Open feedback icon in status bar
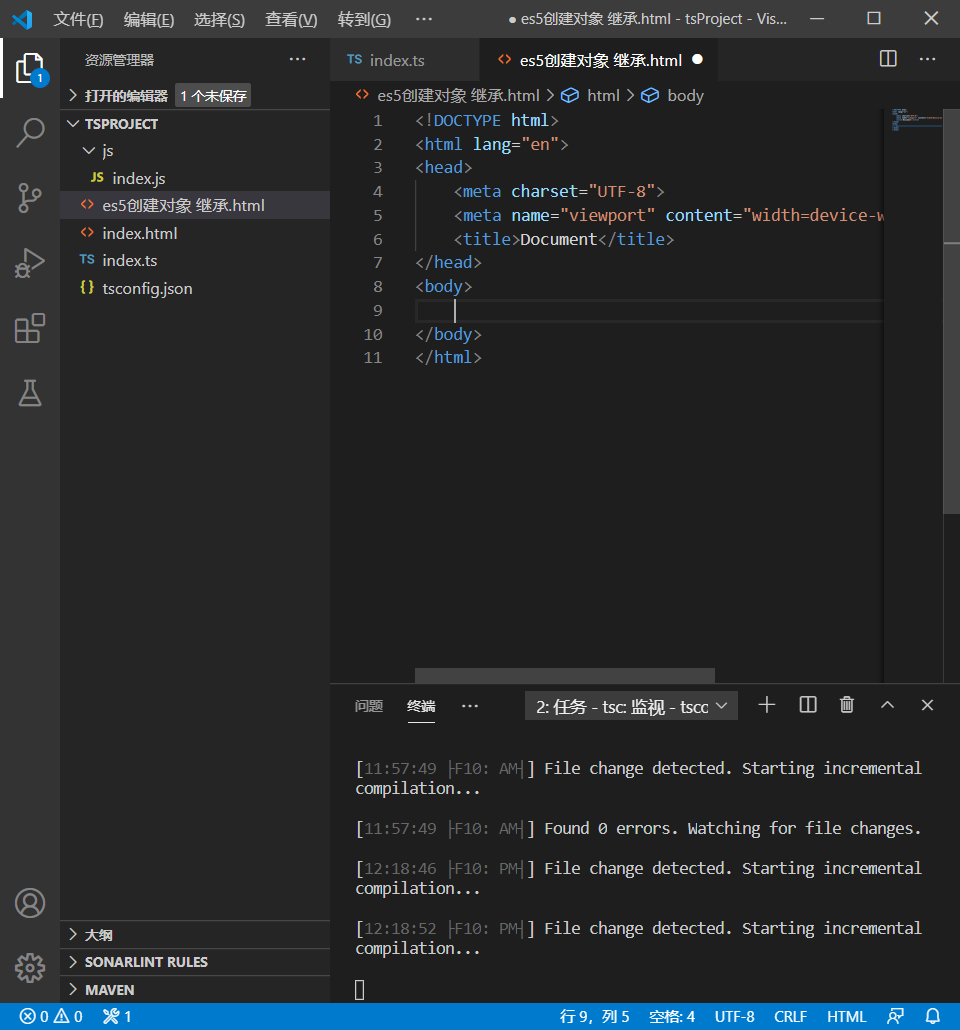The image size is (960, 1030). coord(896,1017)
